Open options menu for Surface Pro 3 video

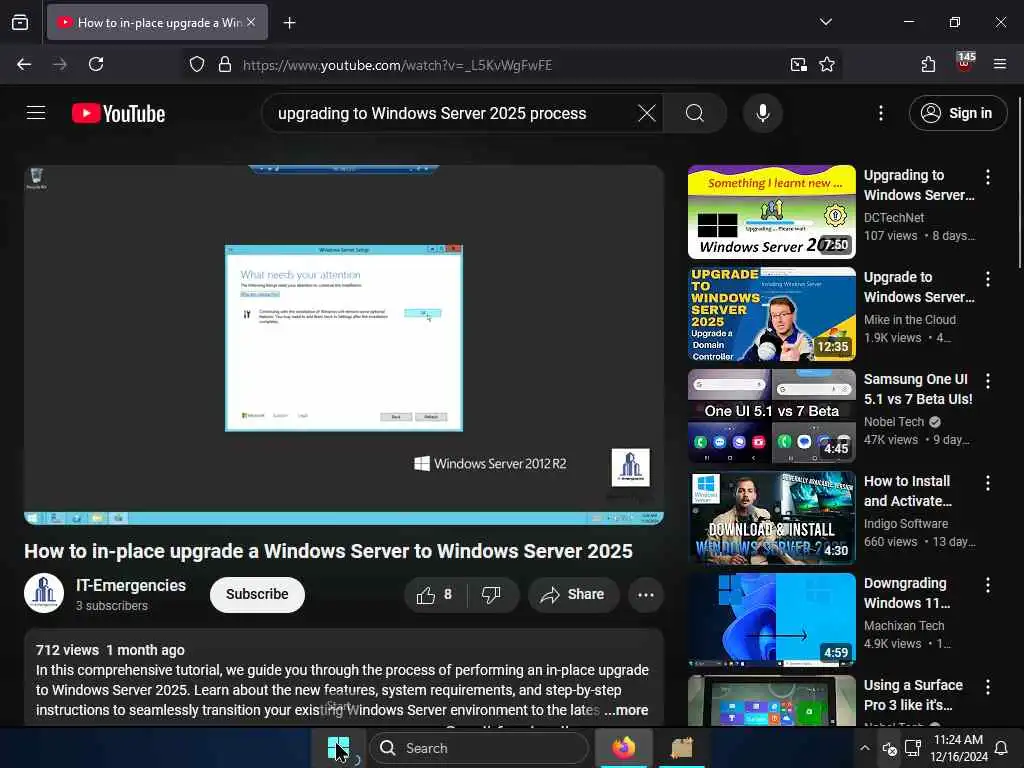tap(987, 687)
